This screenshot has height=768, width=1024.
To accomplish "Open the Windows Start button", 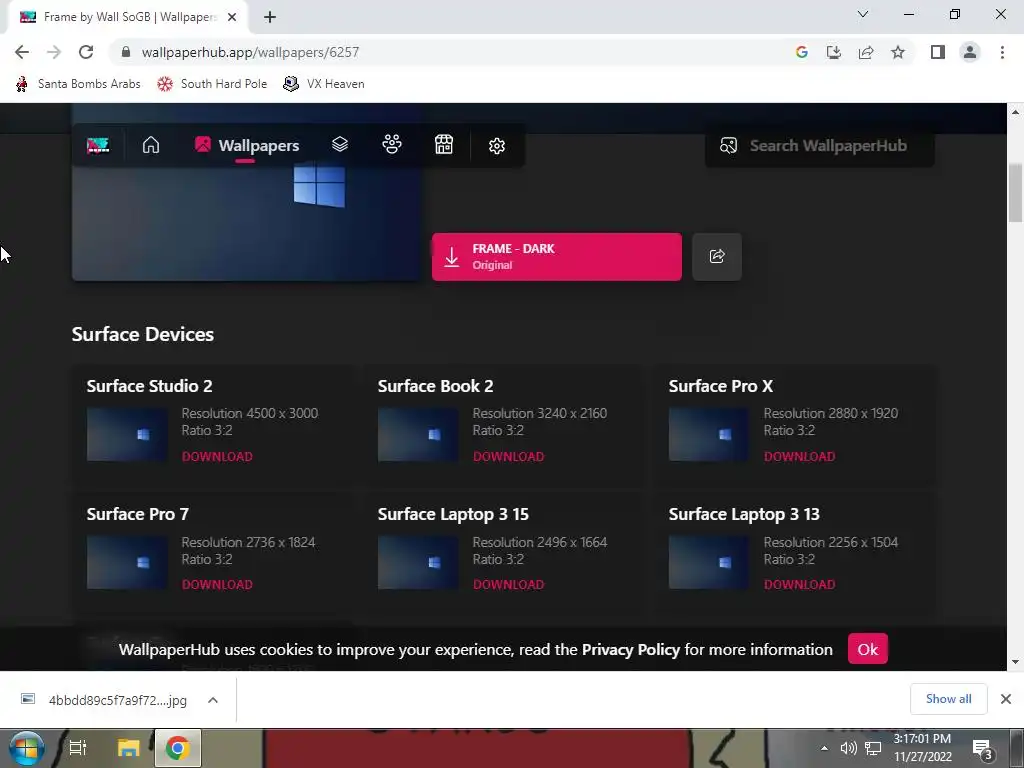I will (26, 748).
